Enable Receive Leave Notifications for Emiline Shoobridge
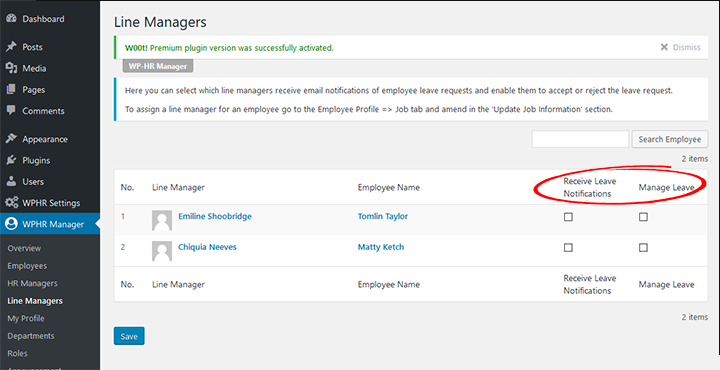Viewport: 720px width, 370px height. pos(568,217)
